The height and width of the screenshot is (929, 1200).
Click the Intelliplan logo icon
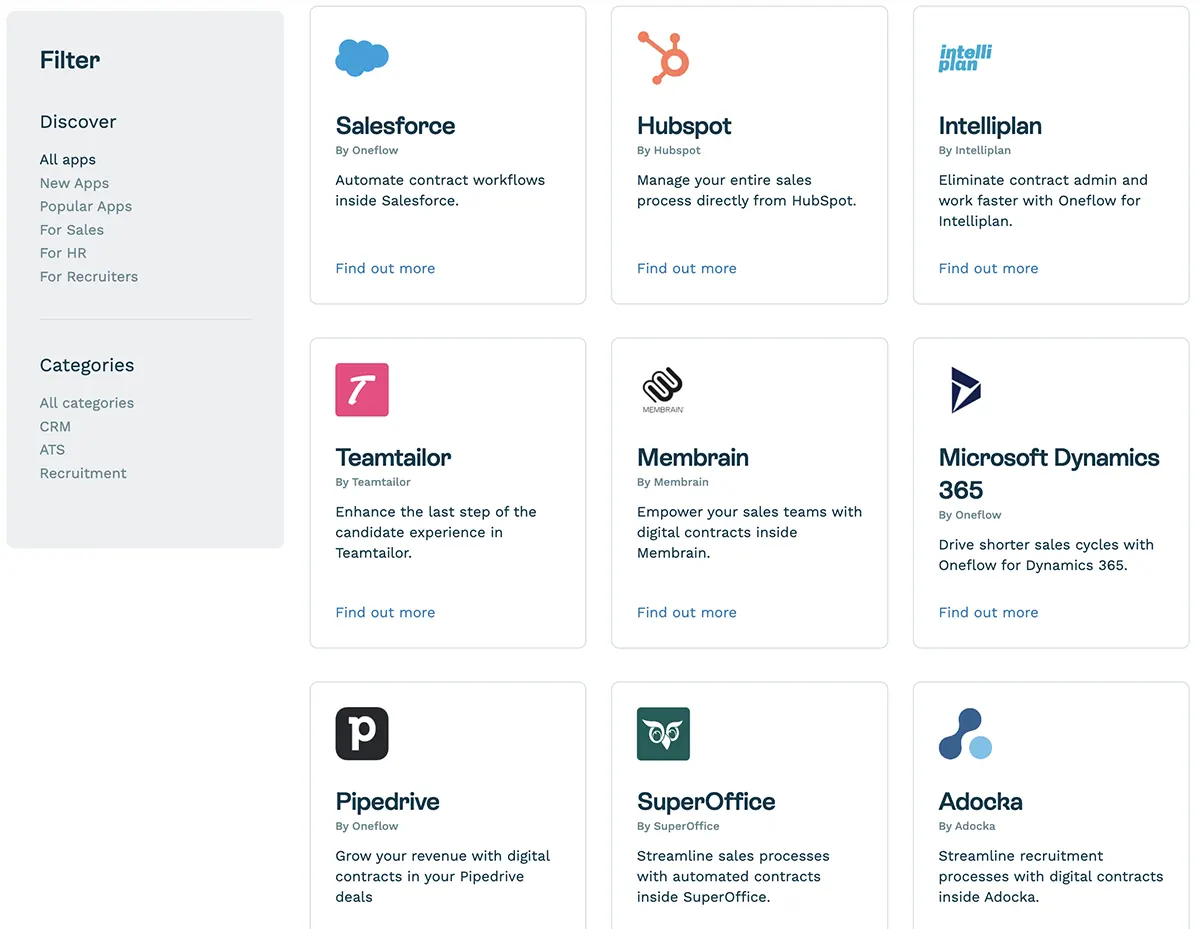click(965, 58)
